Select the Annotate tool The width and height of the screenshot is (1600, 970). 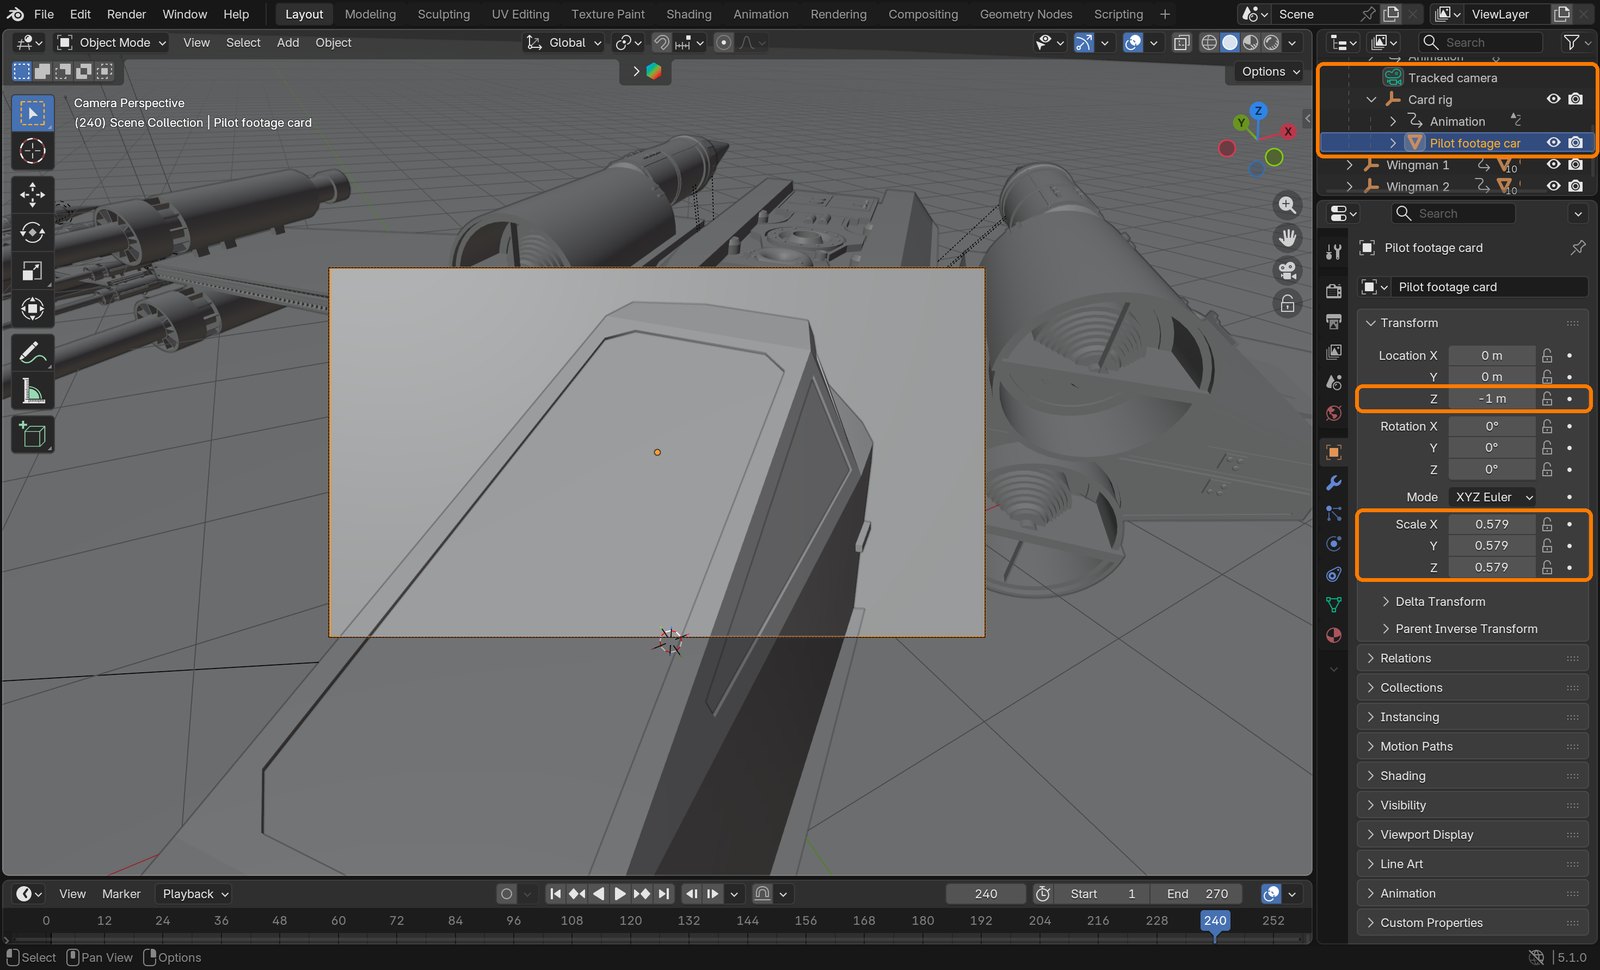32,353
